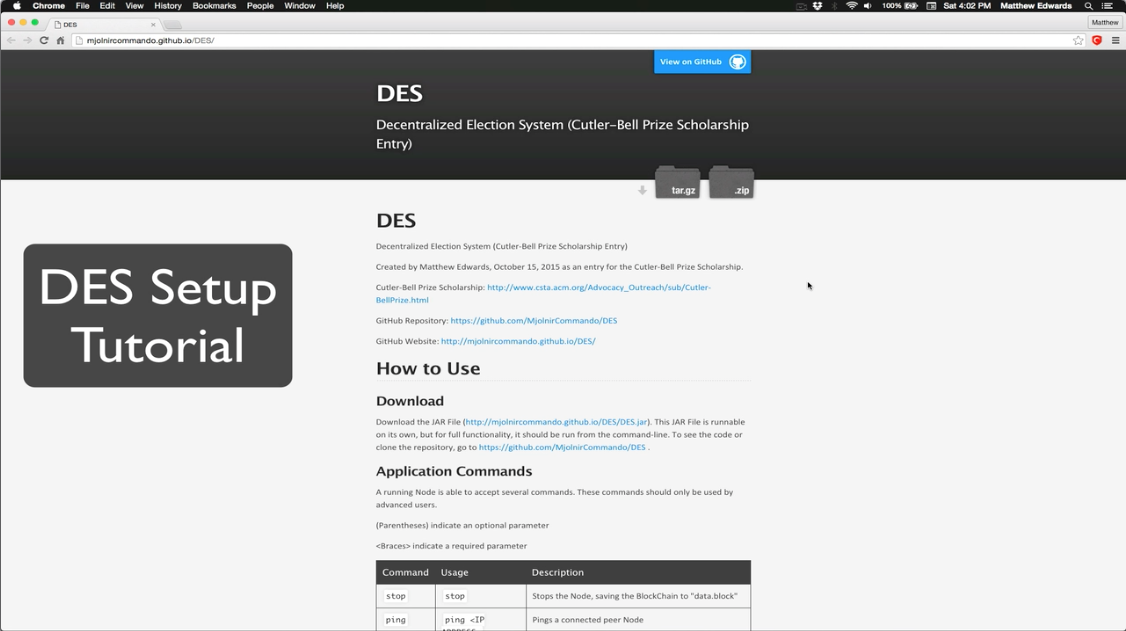This screenshot has height=631, width=1126.
Task: Click the Bluetooth status icon
Action: [836, 5]
